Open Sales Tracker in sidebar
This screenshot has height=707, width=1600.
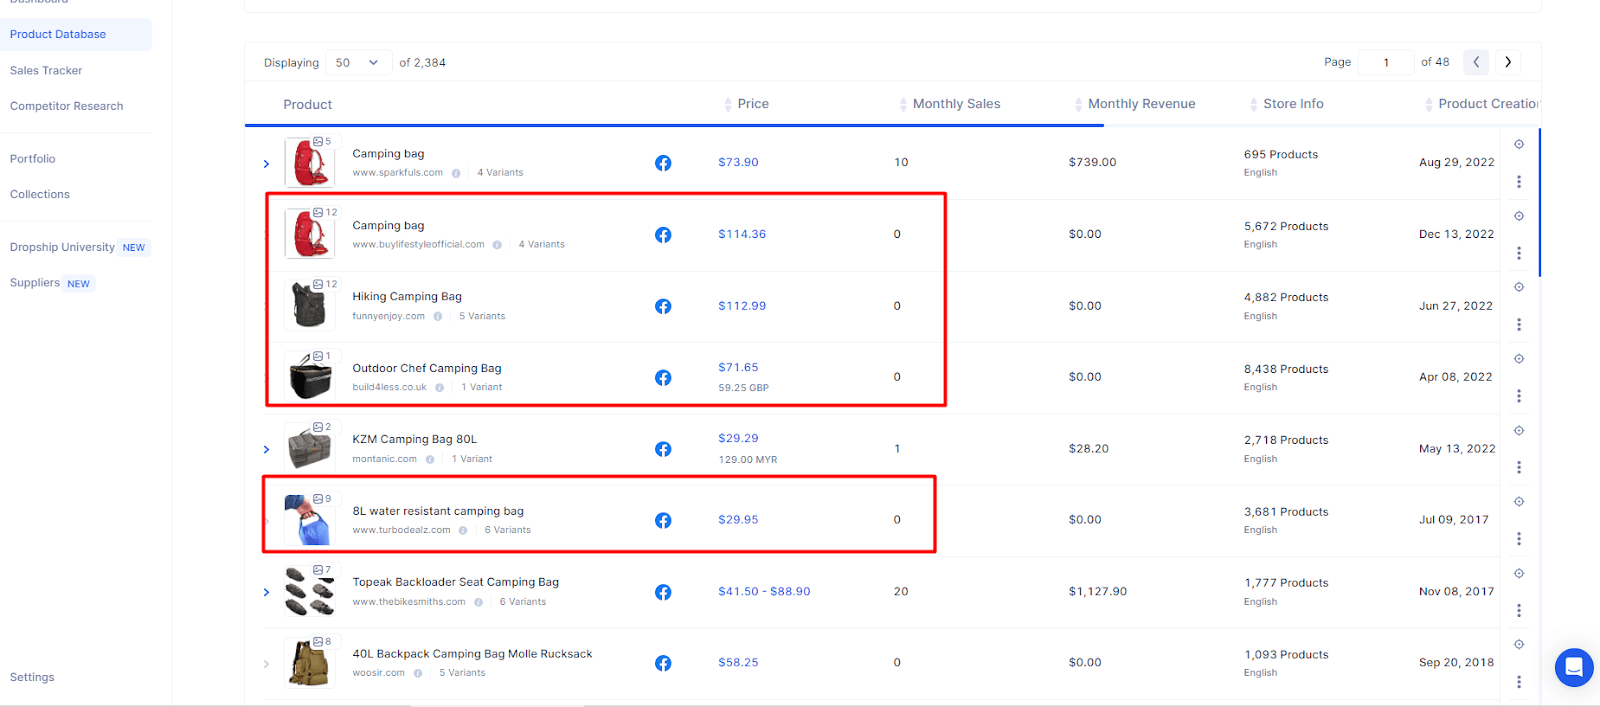point(46,71)
